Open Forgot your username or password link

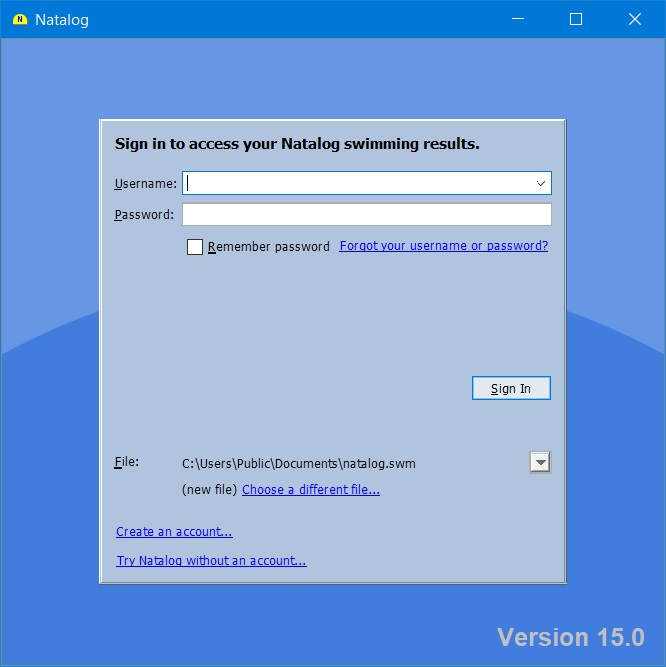(x=444, y=246)
